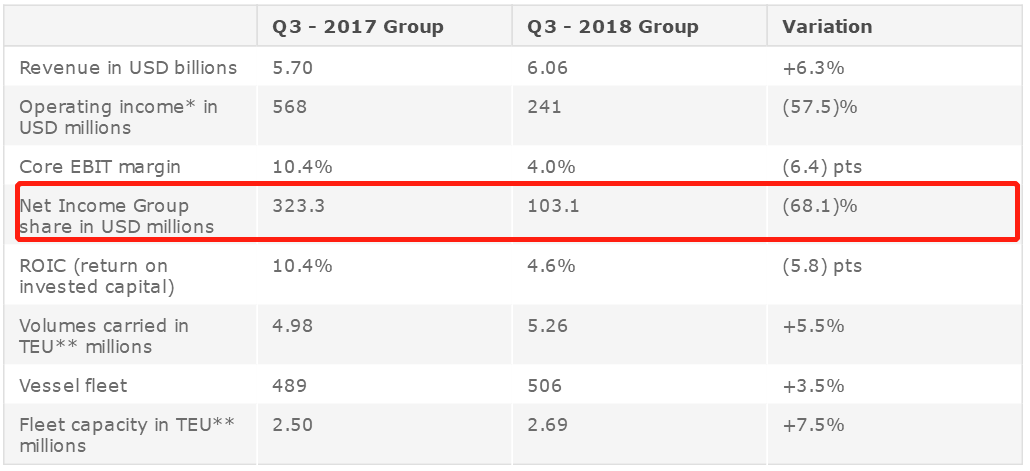Select the (68.1)% variation cell

click(820, 206)
